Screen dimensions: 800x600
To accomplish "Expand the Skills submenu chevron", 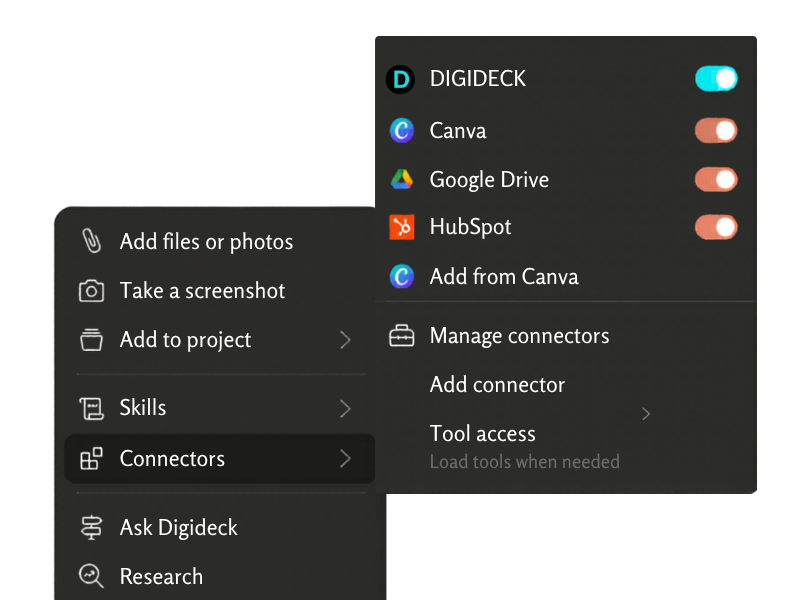I will point(345,408).
